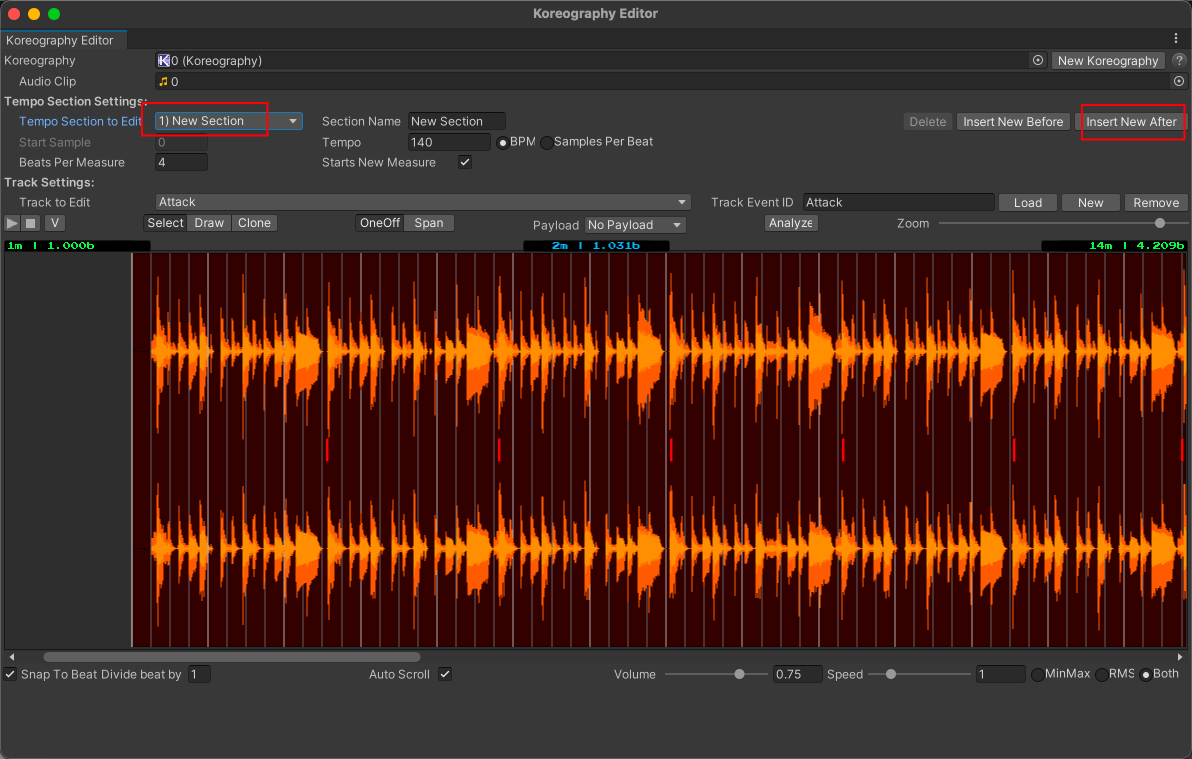Open the panel's three-dot options menu
The image size is (1192, 759).
click(1176, 38)
